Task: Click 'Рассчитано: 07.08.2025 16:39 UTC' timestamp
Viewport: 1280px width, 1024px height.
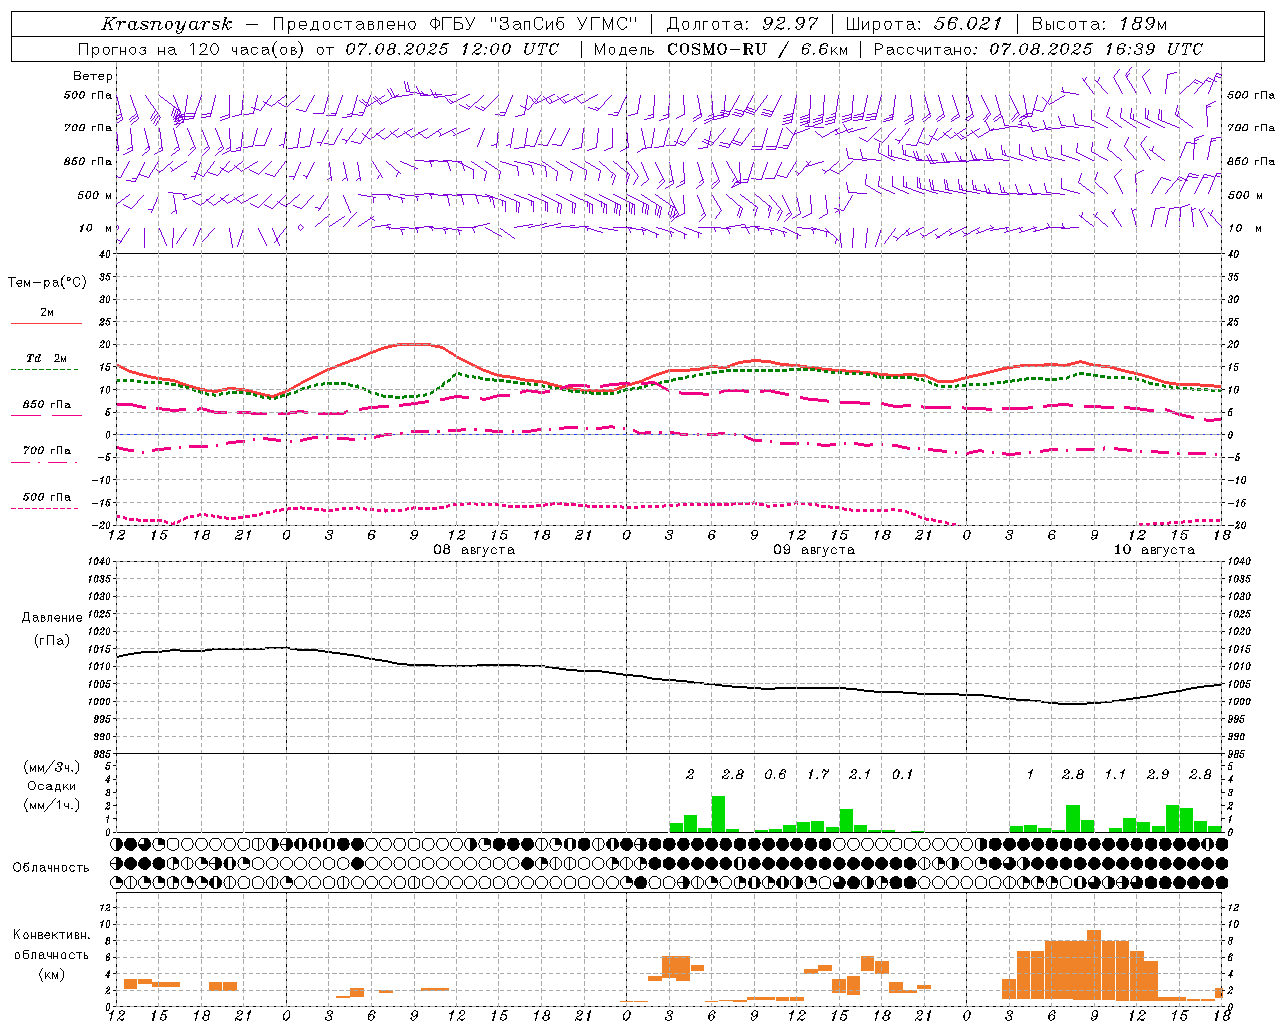Action: click(x=1038, y=49)
